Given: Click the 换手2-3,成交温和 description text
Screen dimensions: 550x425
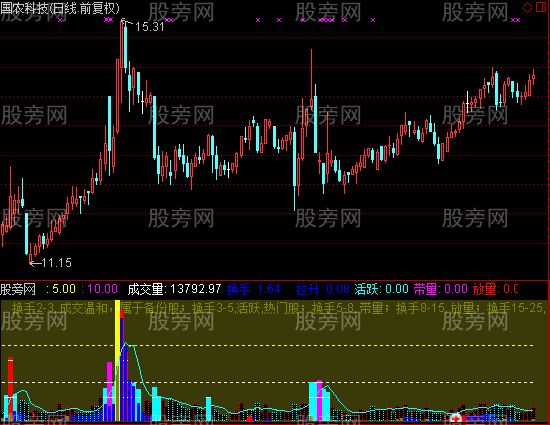Looking at the screenshot, I should tap(60, 308).
